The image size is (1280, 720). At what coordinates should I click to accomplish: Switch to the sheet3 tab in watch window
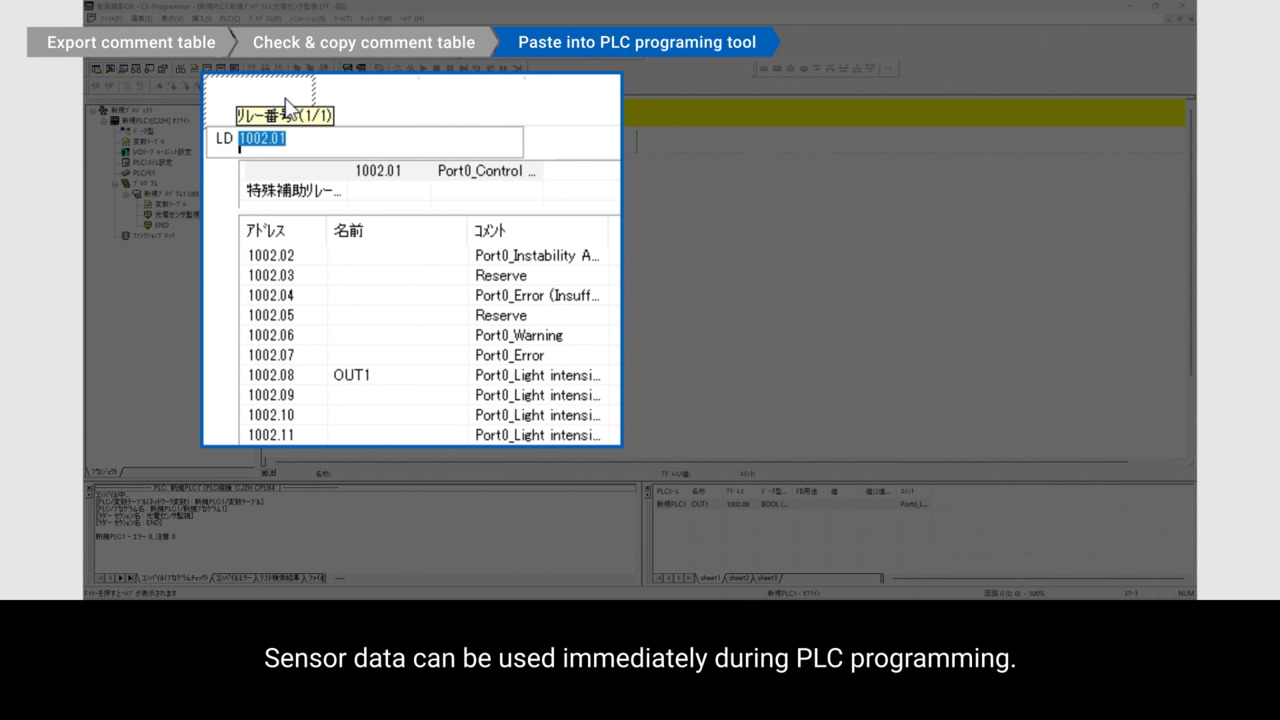click(x=767, y=578)
